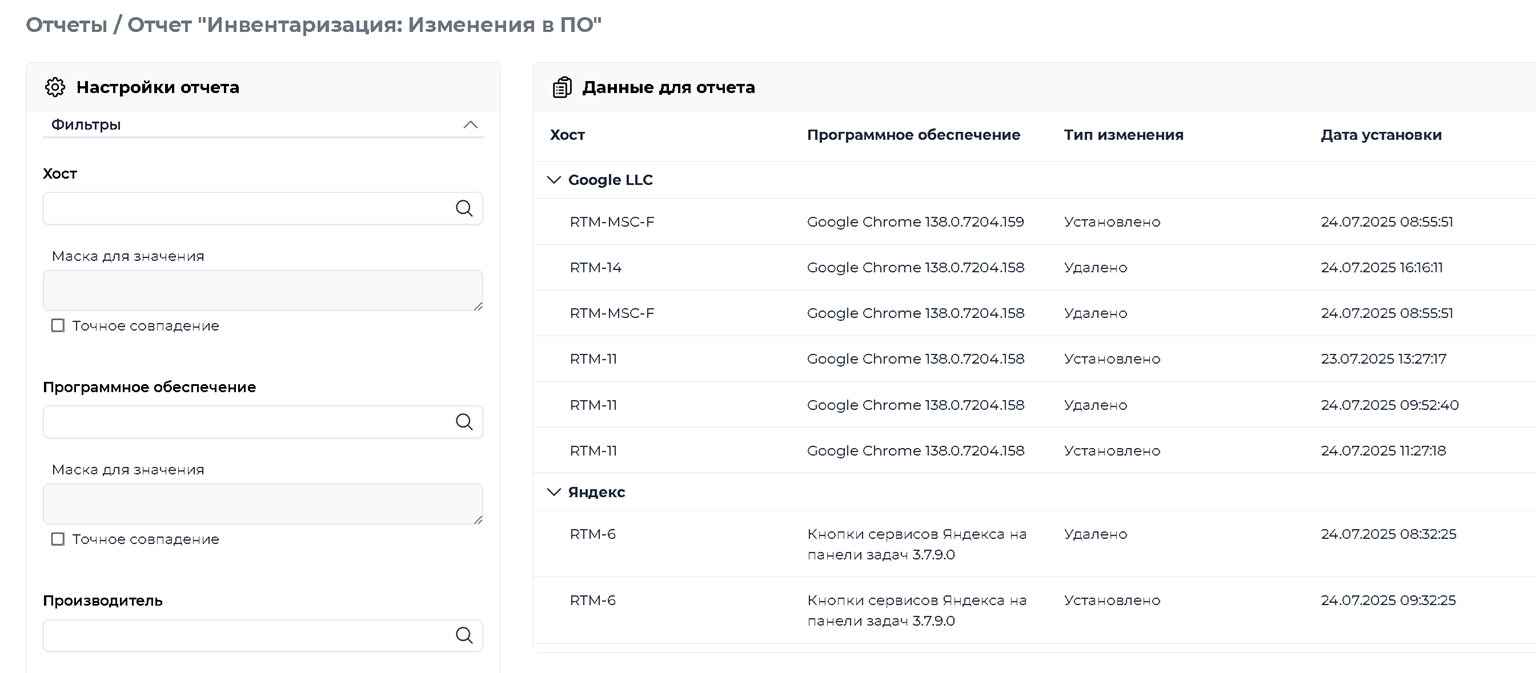This screenshot has height=673, width=1536.
Task: Tick Точное совпадение under the Хост mask
Action: (58, 326)
